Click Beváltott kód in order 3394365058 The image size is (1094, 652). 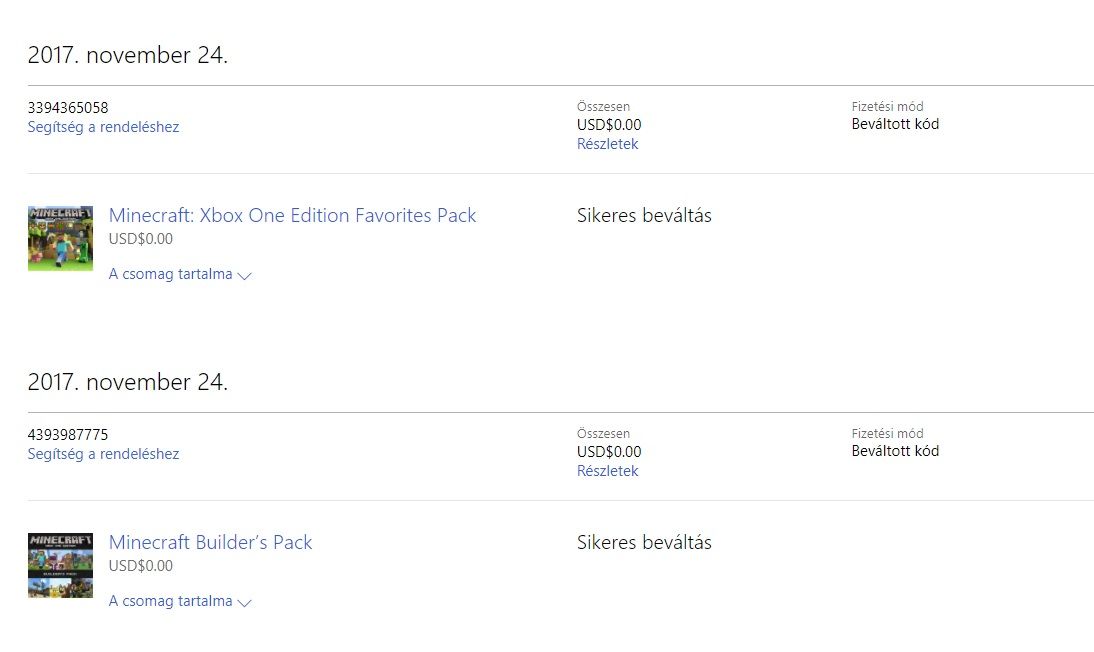click(895, 124)
